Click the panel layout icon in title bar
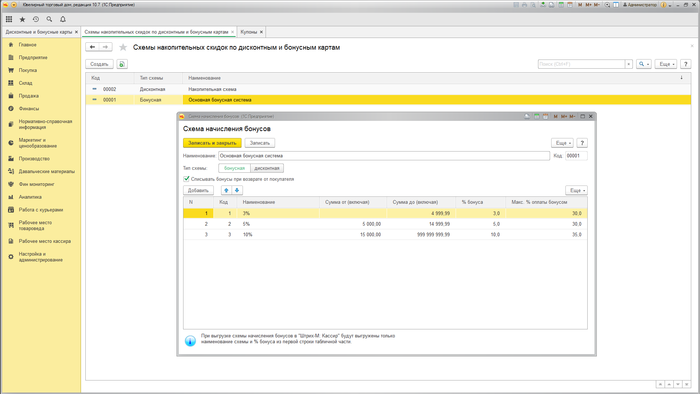This screenshot has width=700, height=394. pos(616,5)
